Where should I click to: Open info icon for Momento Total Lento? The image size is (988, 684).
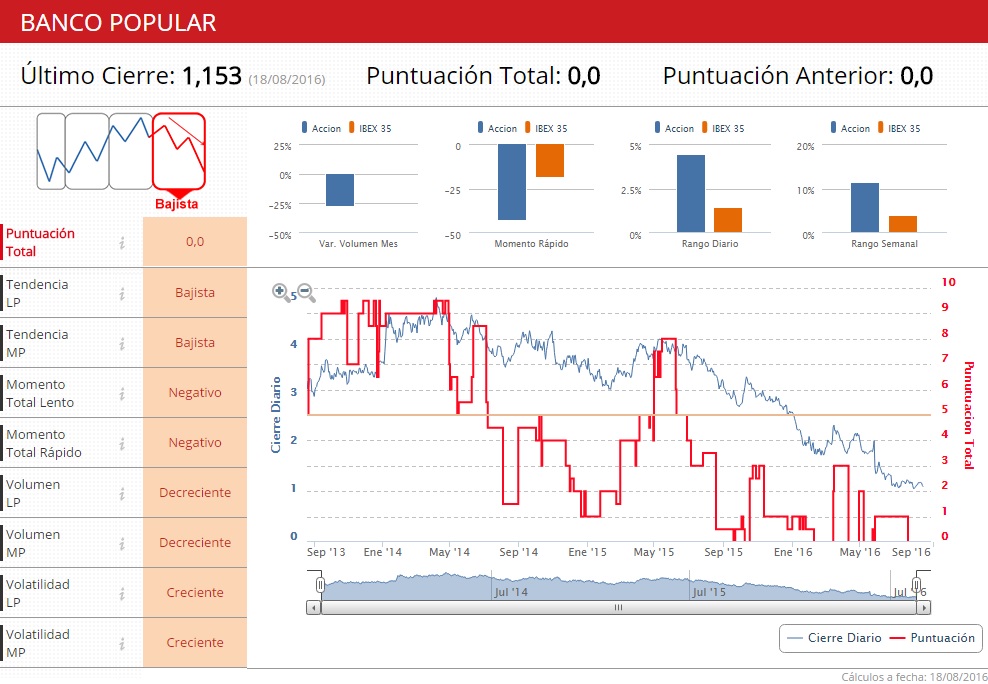[x=122, y=394]
